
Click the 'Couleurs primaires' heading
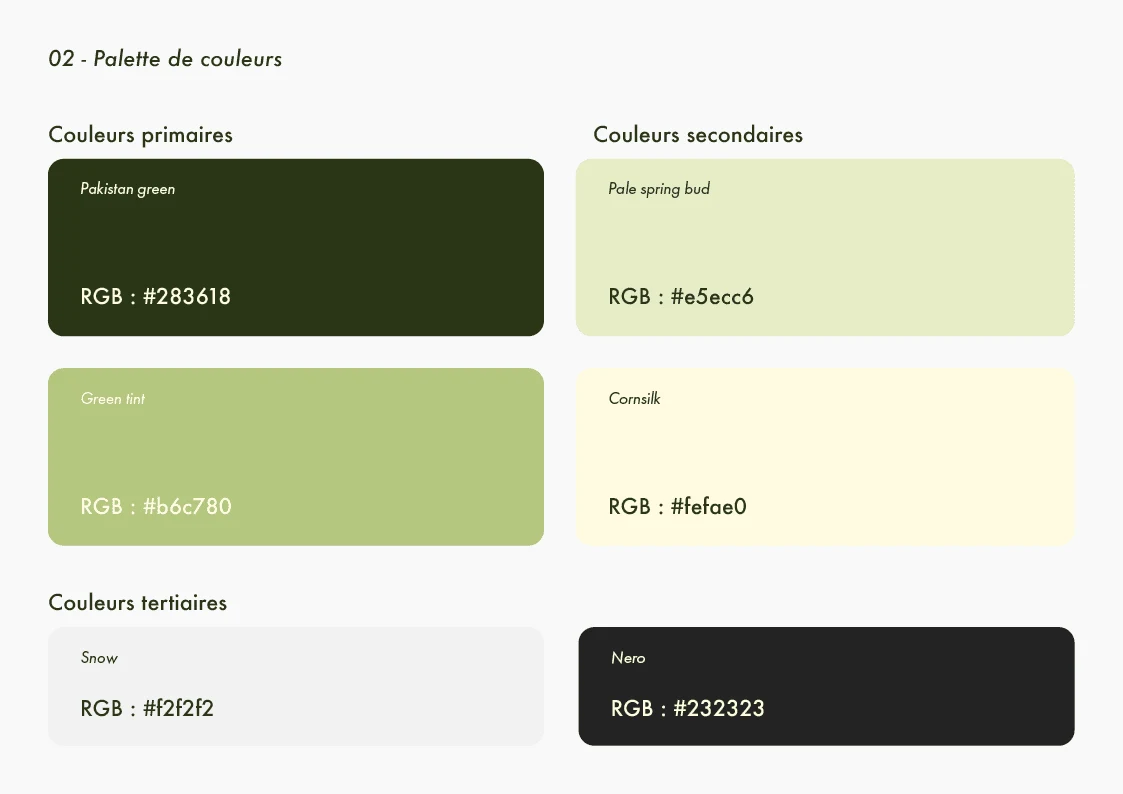140,135
